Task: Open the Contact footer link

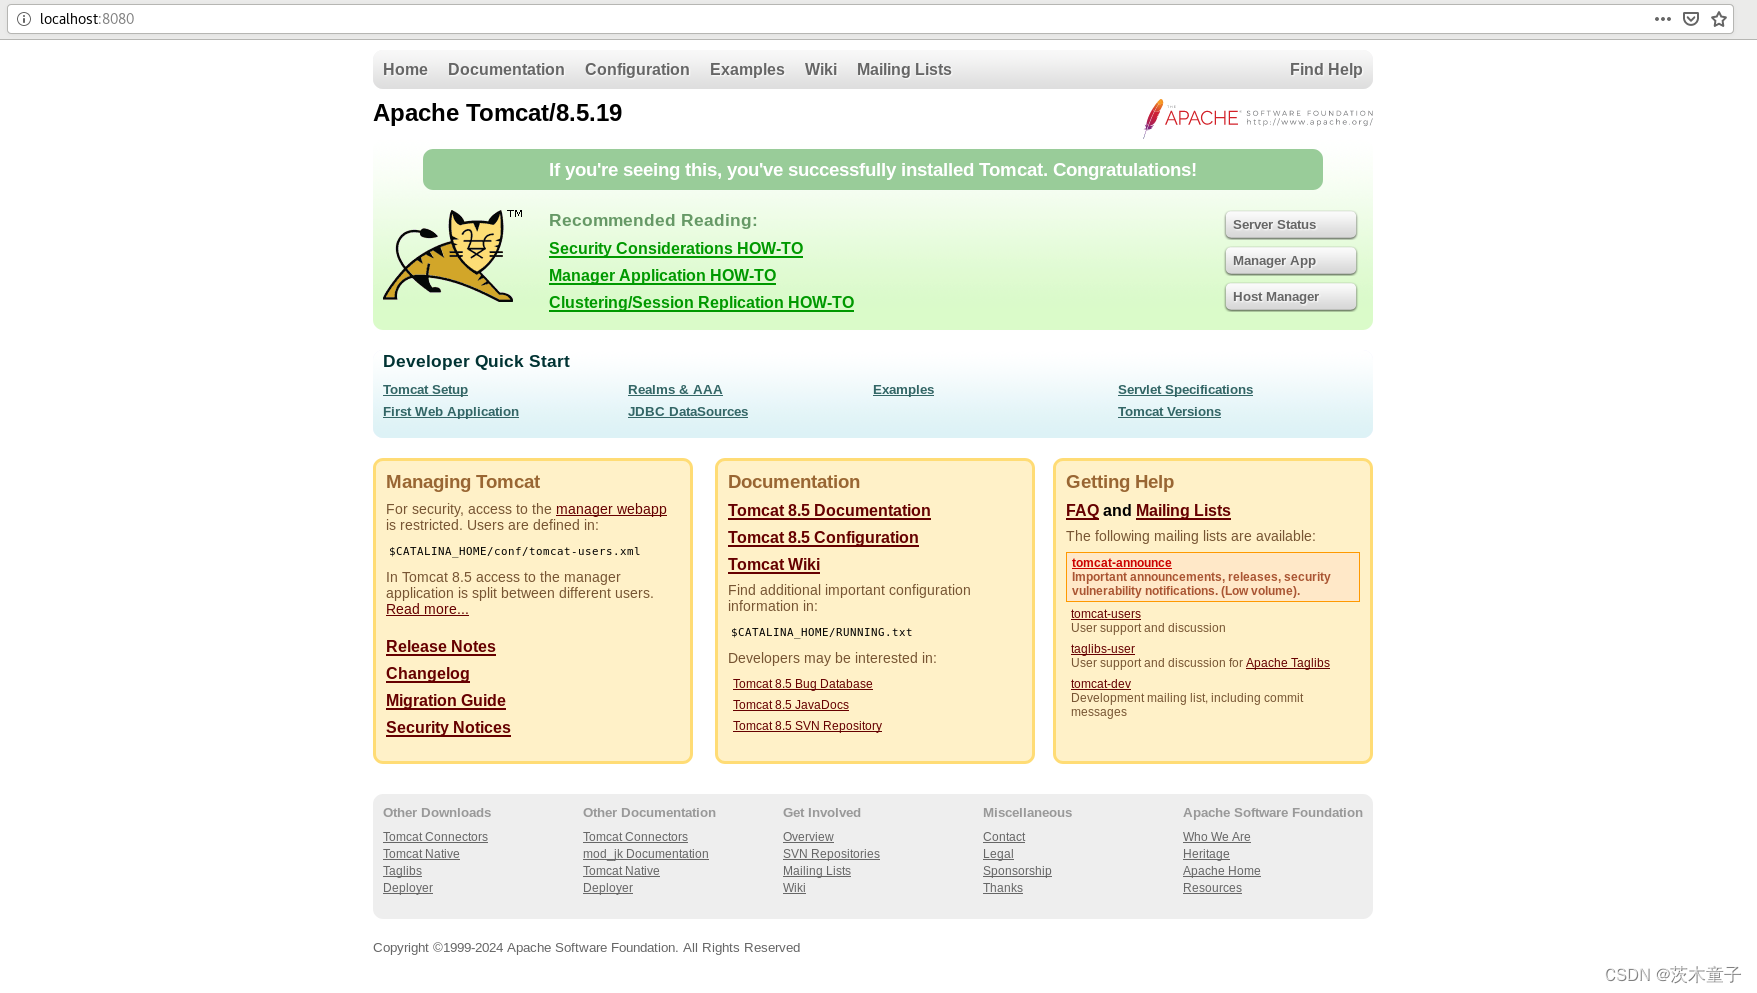Action: click(x=1004, y=837)
